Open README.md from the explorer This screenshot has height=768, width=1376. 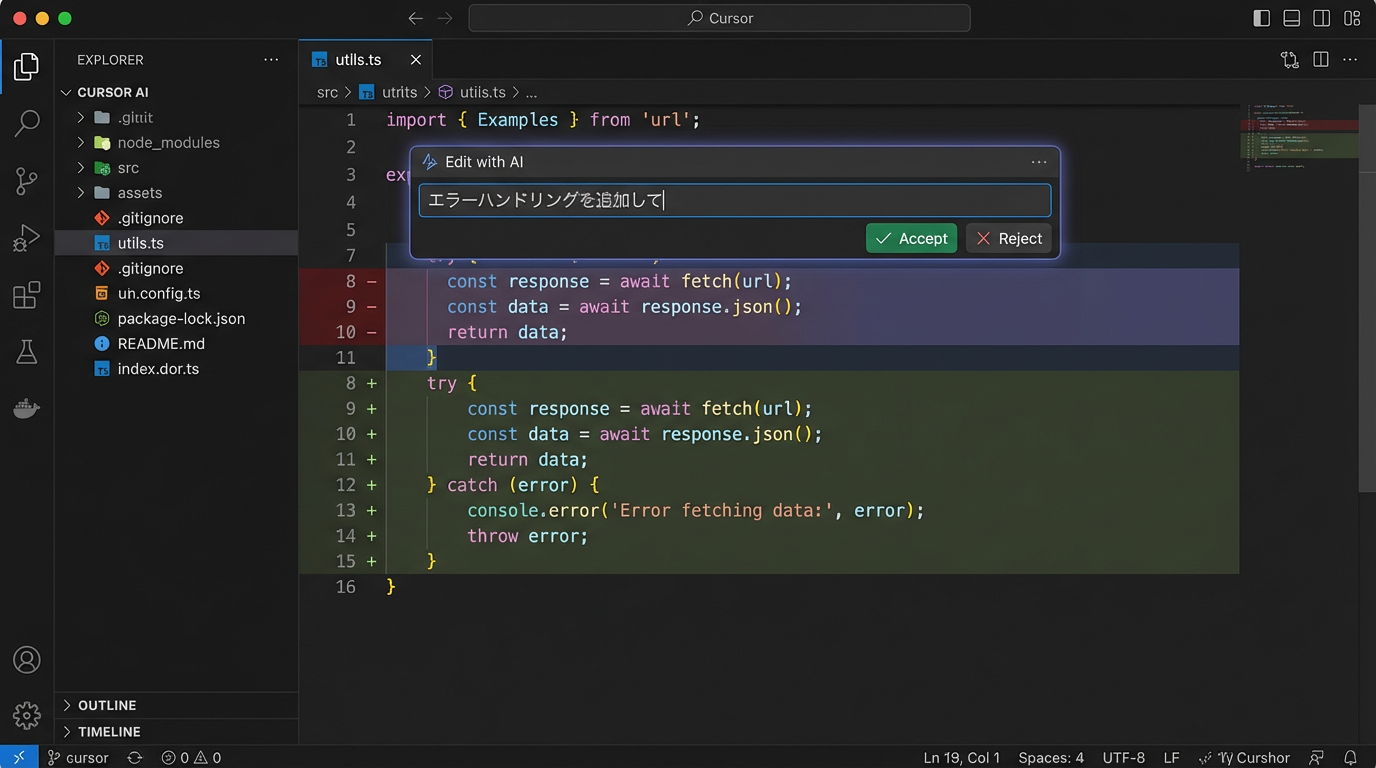[x=161, y=344]
